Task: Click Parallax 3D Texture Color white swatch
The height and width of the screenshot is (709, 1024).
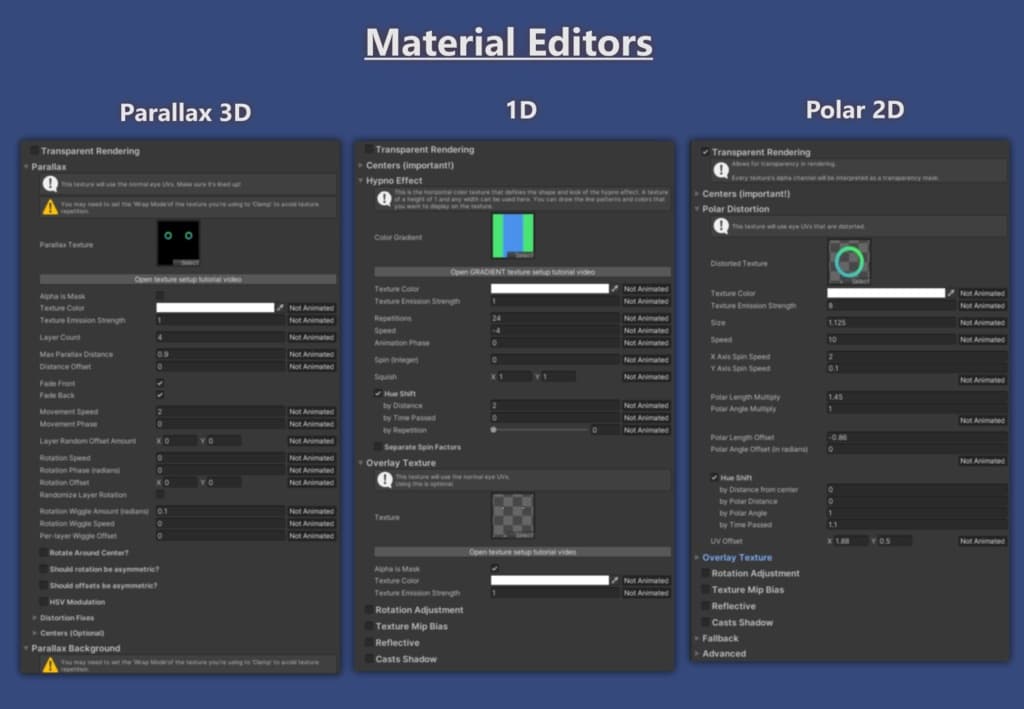Action: tap(215, 307)
